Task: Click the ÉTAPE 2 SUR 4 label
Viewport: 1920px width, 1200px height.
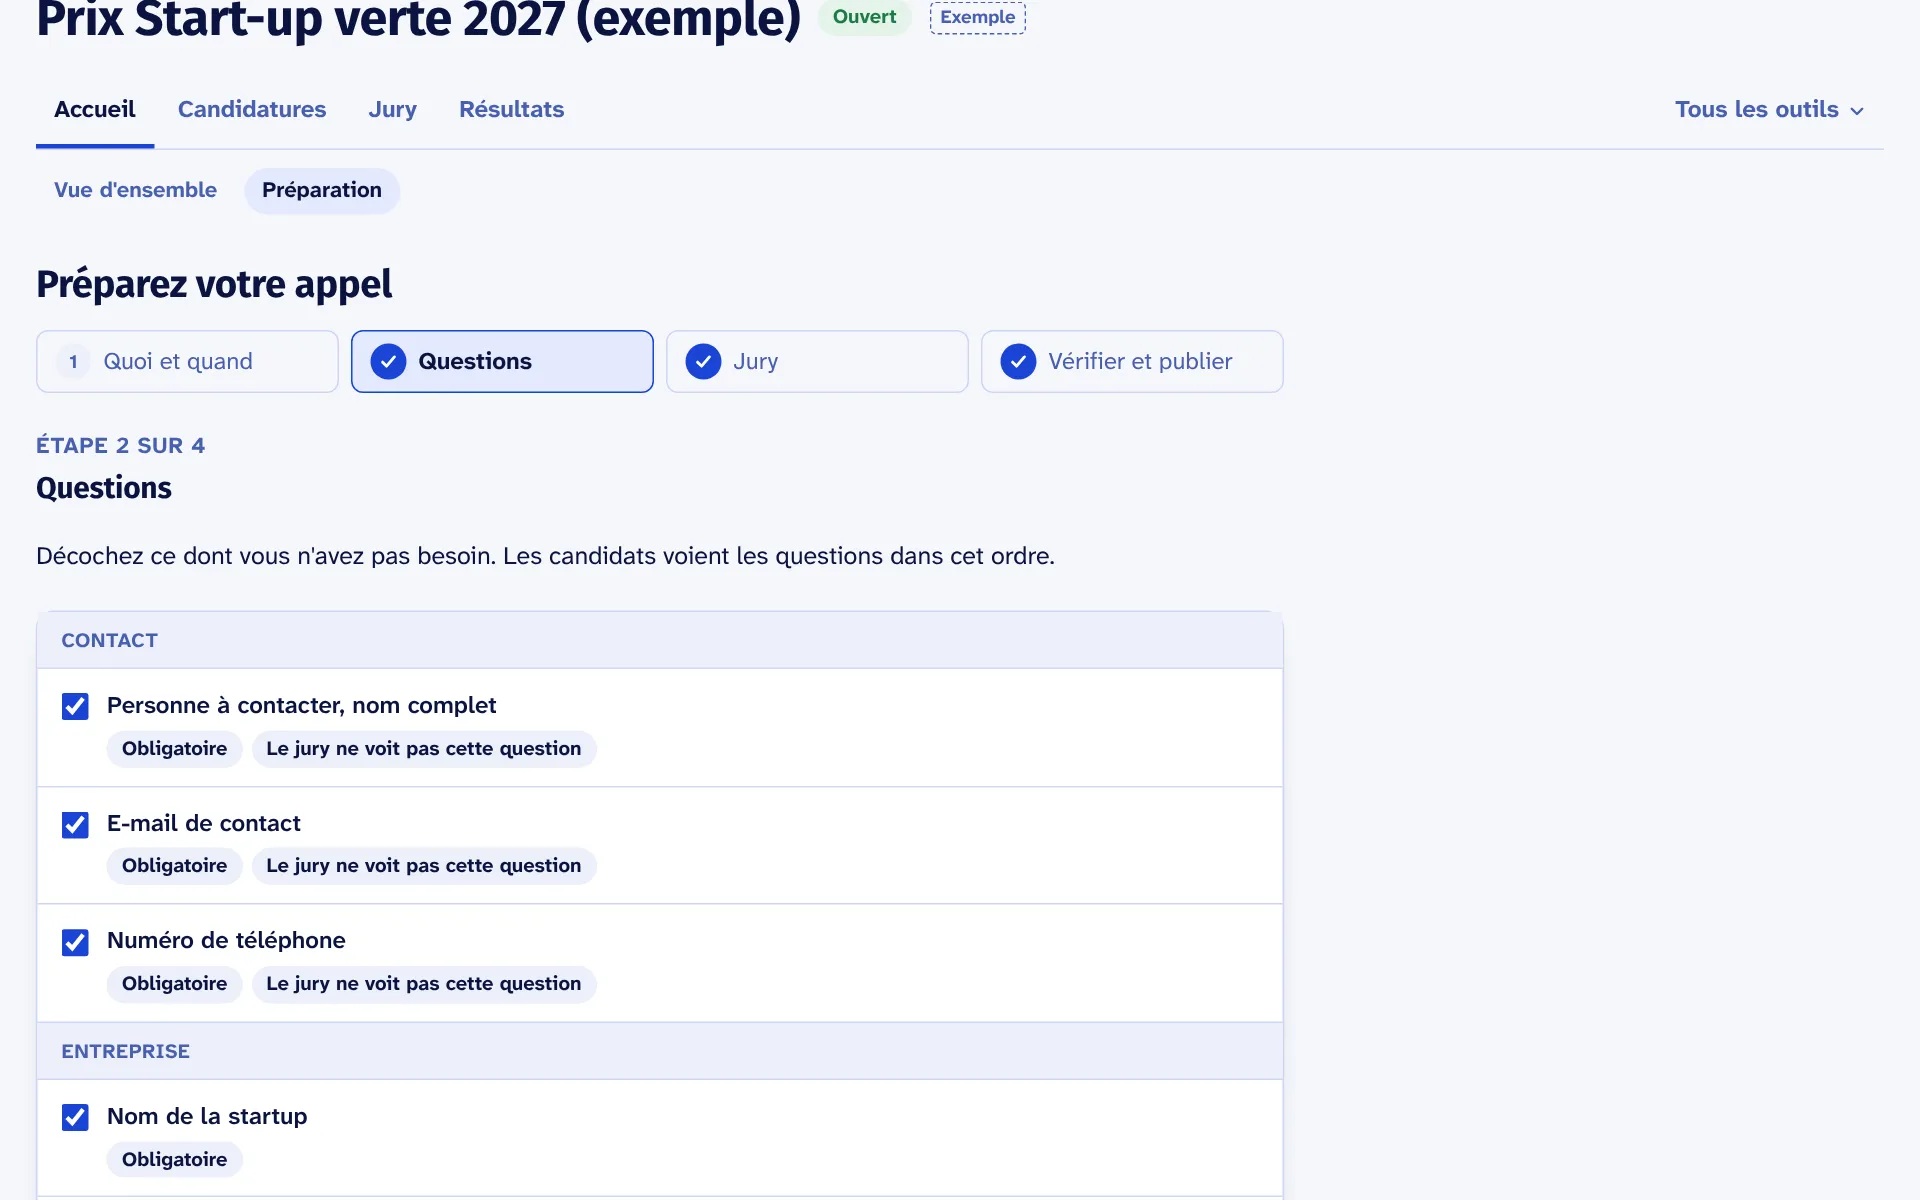Action: point(120,446)
